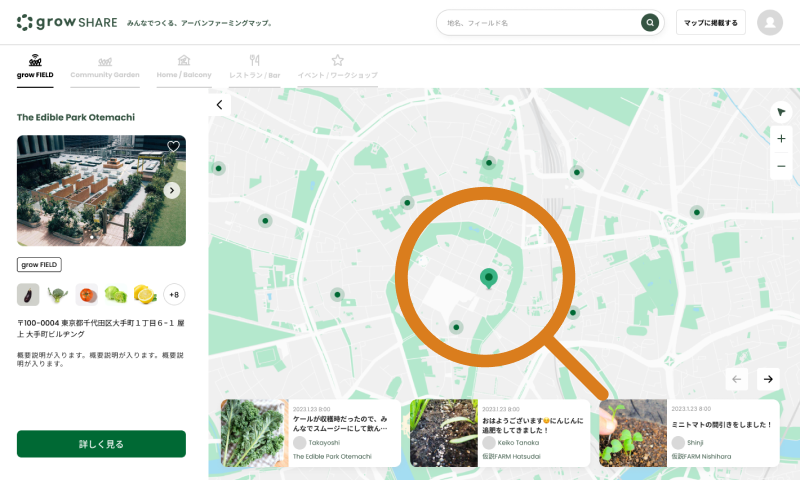The height and width of the screenshot is (480, 800).
Task: Select the lemon crop icon
Action: 145,295
